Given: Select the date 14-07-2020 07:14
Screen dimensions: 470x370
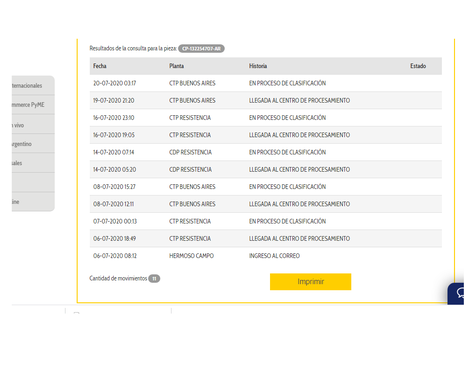Looking at the screenshot, I should tap(114, 152).
